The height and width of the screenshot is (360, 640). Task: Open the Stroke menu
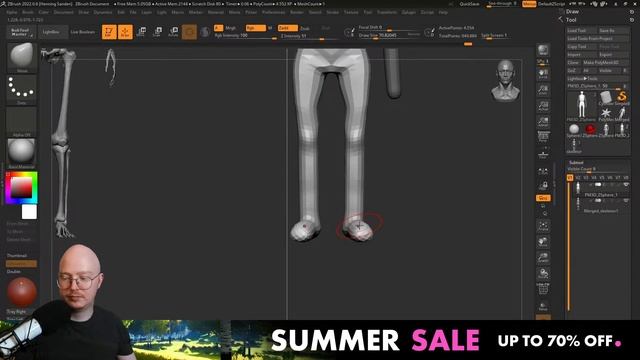click(332, 12)
